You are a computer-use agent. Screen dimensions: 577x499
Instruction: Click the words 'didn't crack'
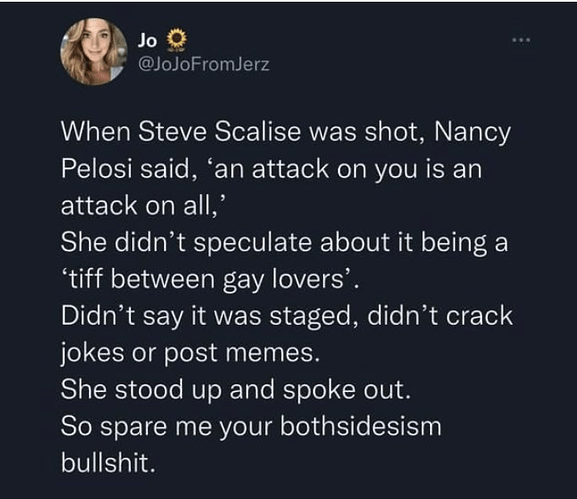(440, 316)
